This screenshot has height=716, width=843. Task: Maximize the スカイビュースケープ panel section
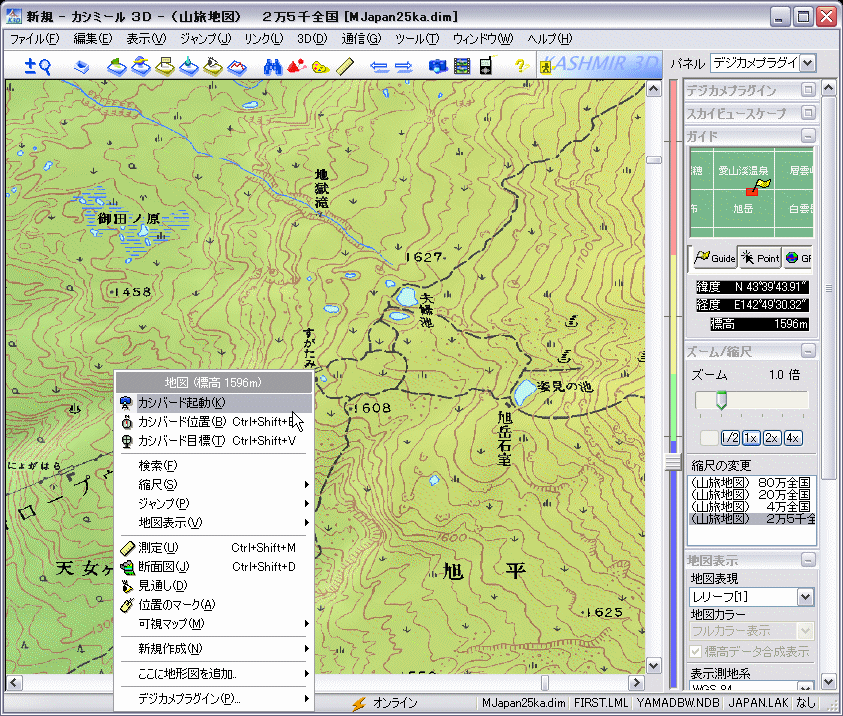808,113
